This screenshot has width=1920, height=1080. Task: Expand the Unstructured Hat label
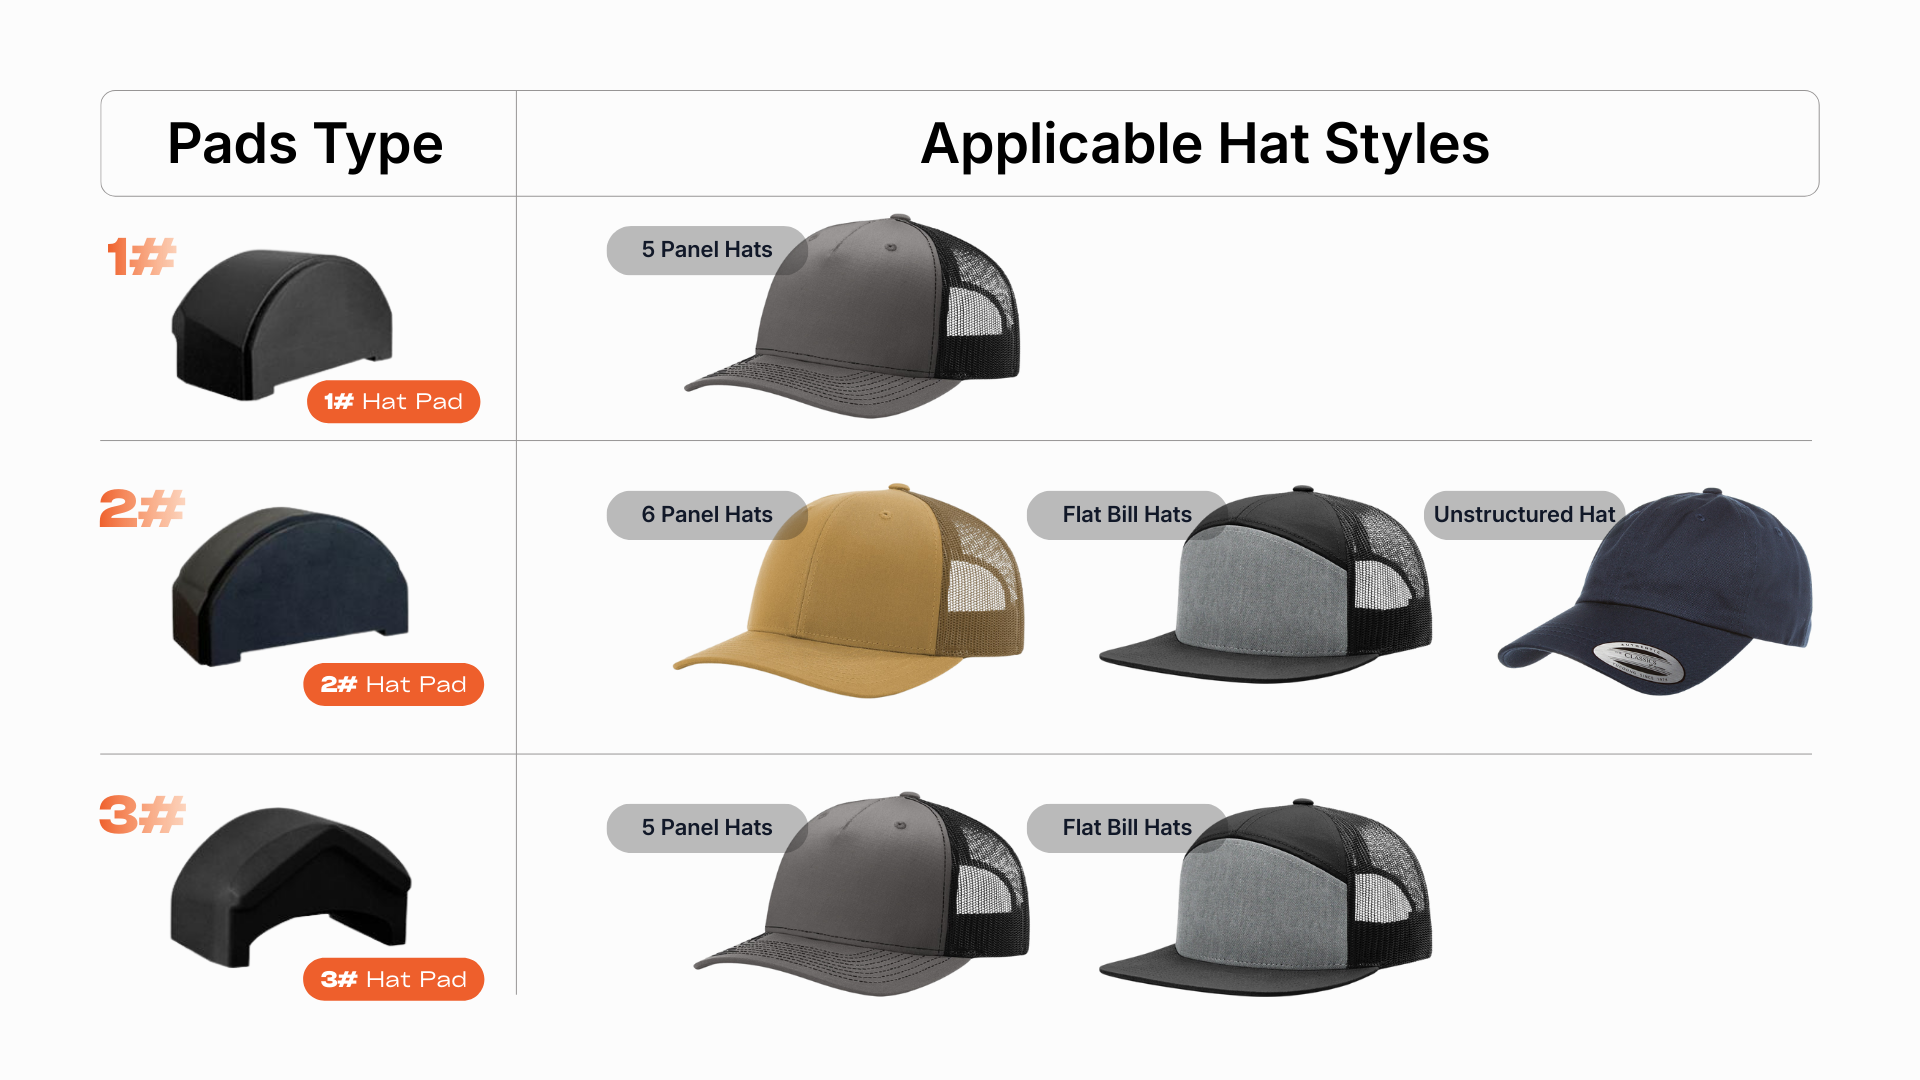[1523, 514]
